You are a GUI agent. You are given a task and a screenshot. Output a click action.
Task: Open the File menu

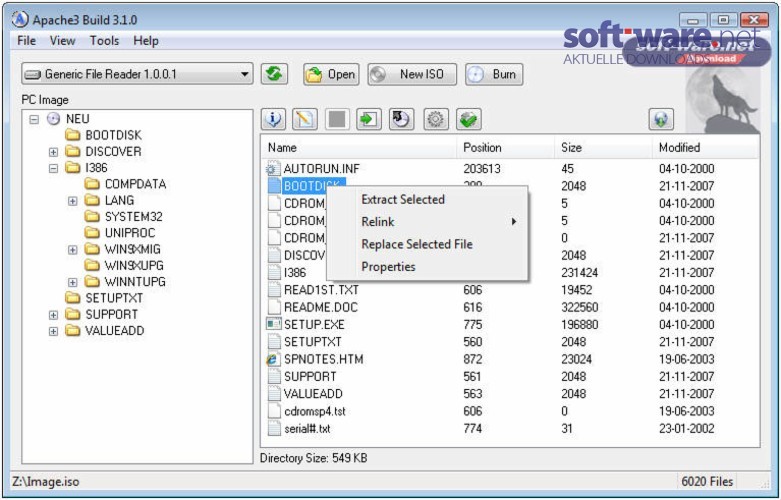coord(26,41)
